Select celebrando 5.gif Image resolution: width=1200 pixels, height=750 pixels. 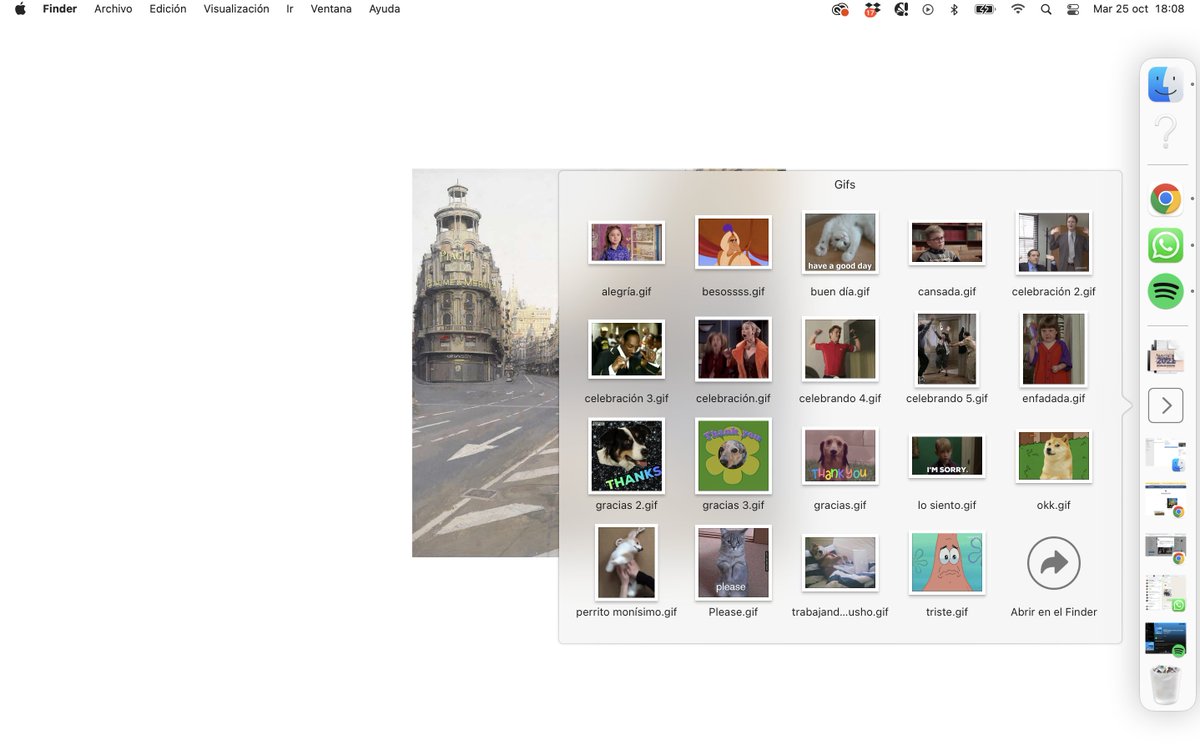(947, 349)
